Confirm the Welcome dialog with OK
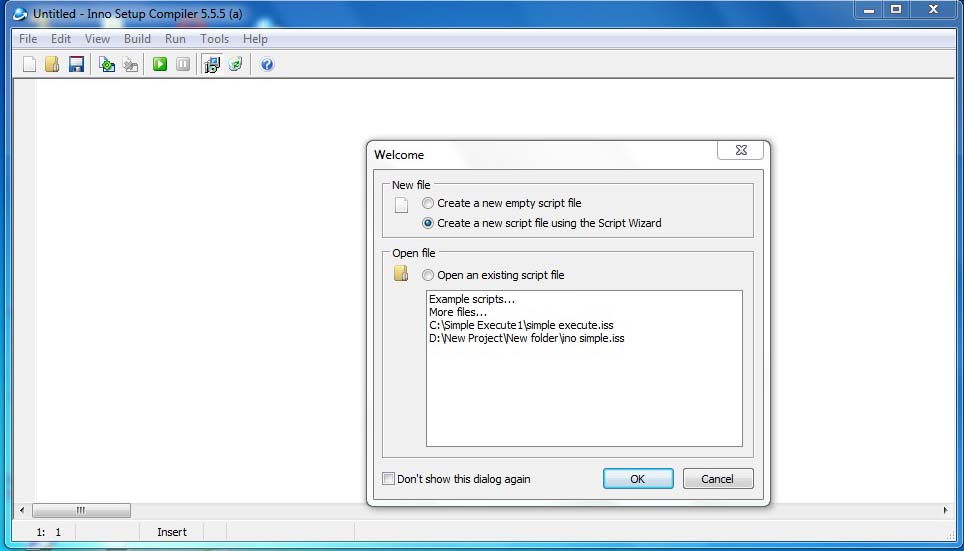Screen dimensions: 964x551 [x=638, y=478]
